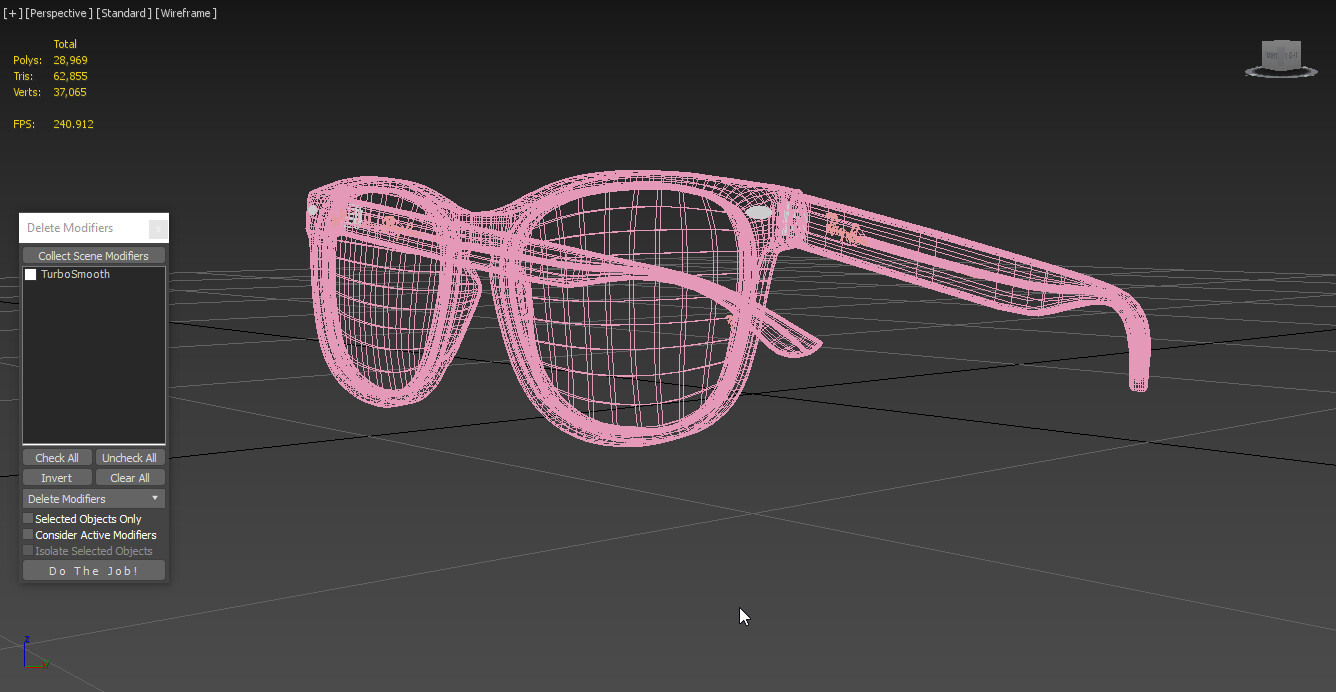This screenshot has height=692, width=1336.
Task: Click the ViewCube navigation widget
Action: tap(1281, 59)
